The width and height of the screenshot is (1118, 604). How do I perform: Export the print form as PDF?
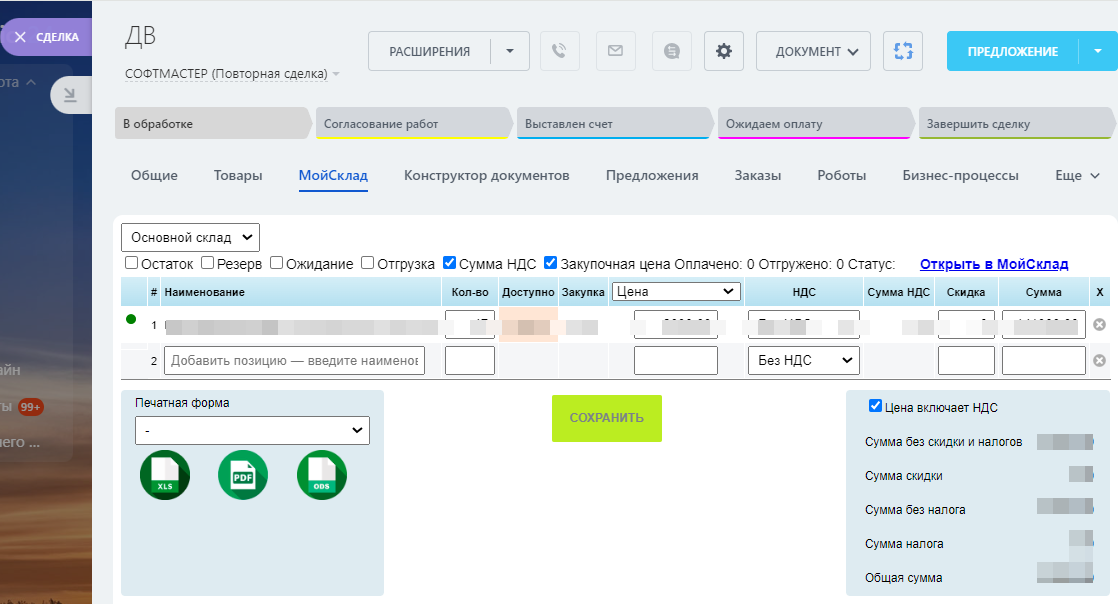pyautogui.click(x=243, y=475)
